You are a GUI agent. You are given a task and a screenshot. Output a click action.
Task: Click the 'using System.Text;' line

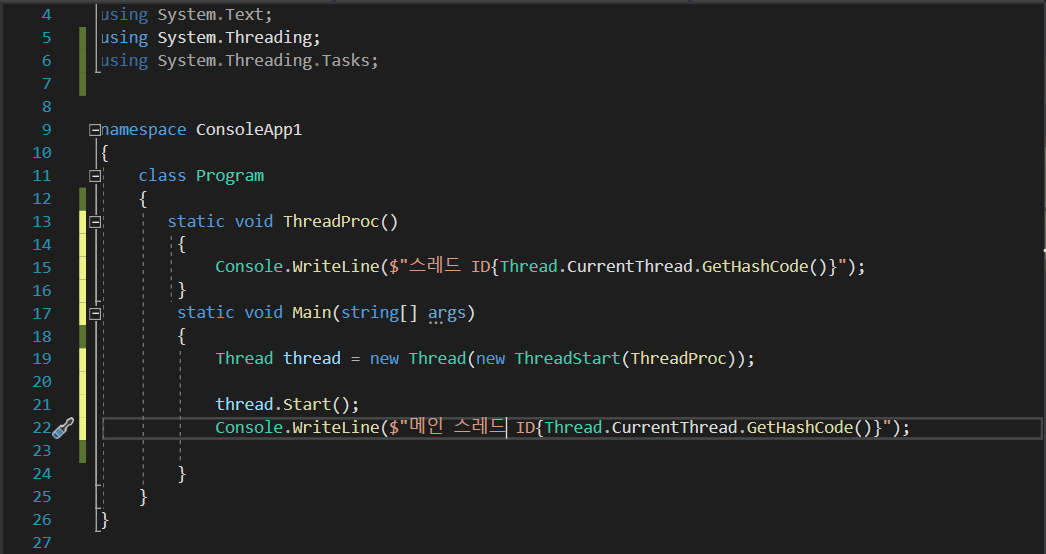[x=186, y=15]
